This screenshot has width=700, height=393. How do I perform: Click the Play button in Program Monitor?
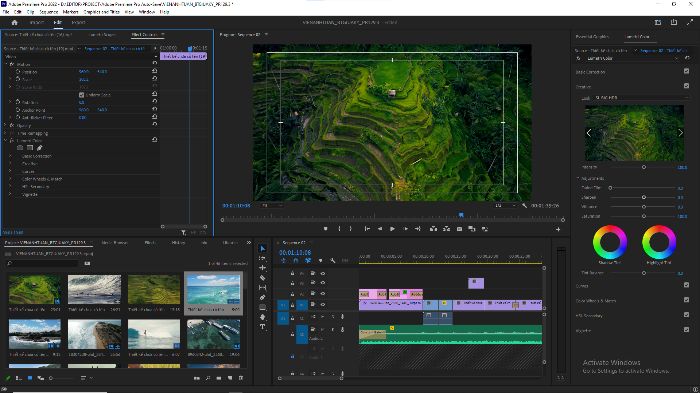(x=392, y=229)
